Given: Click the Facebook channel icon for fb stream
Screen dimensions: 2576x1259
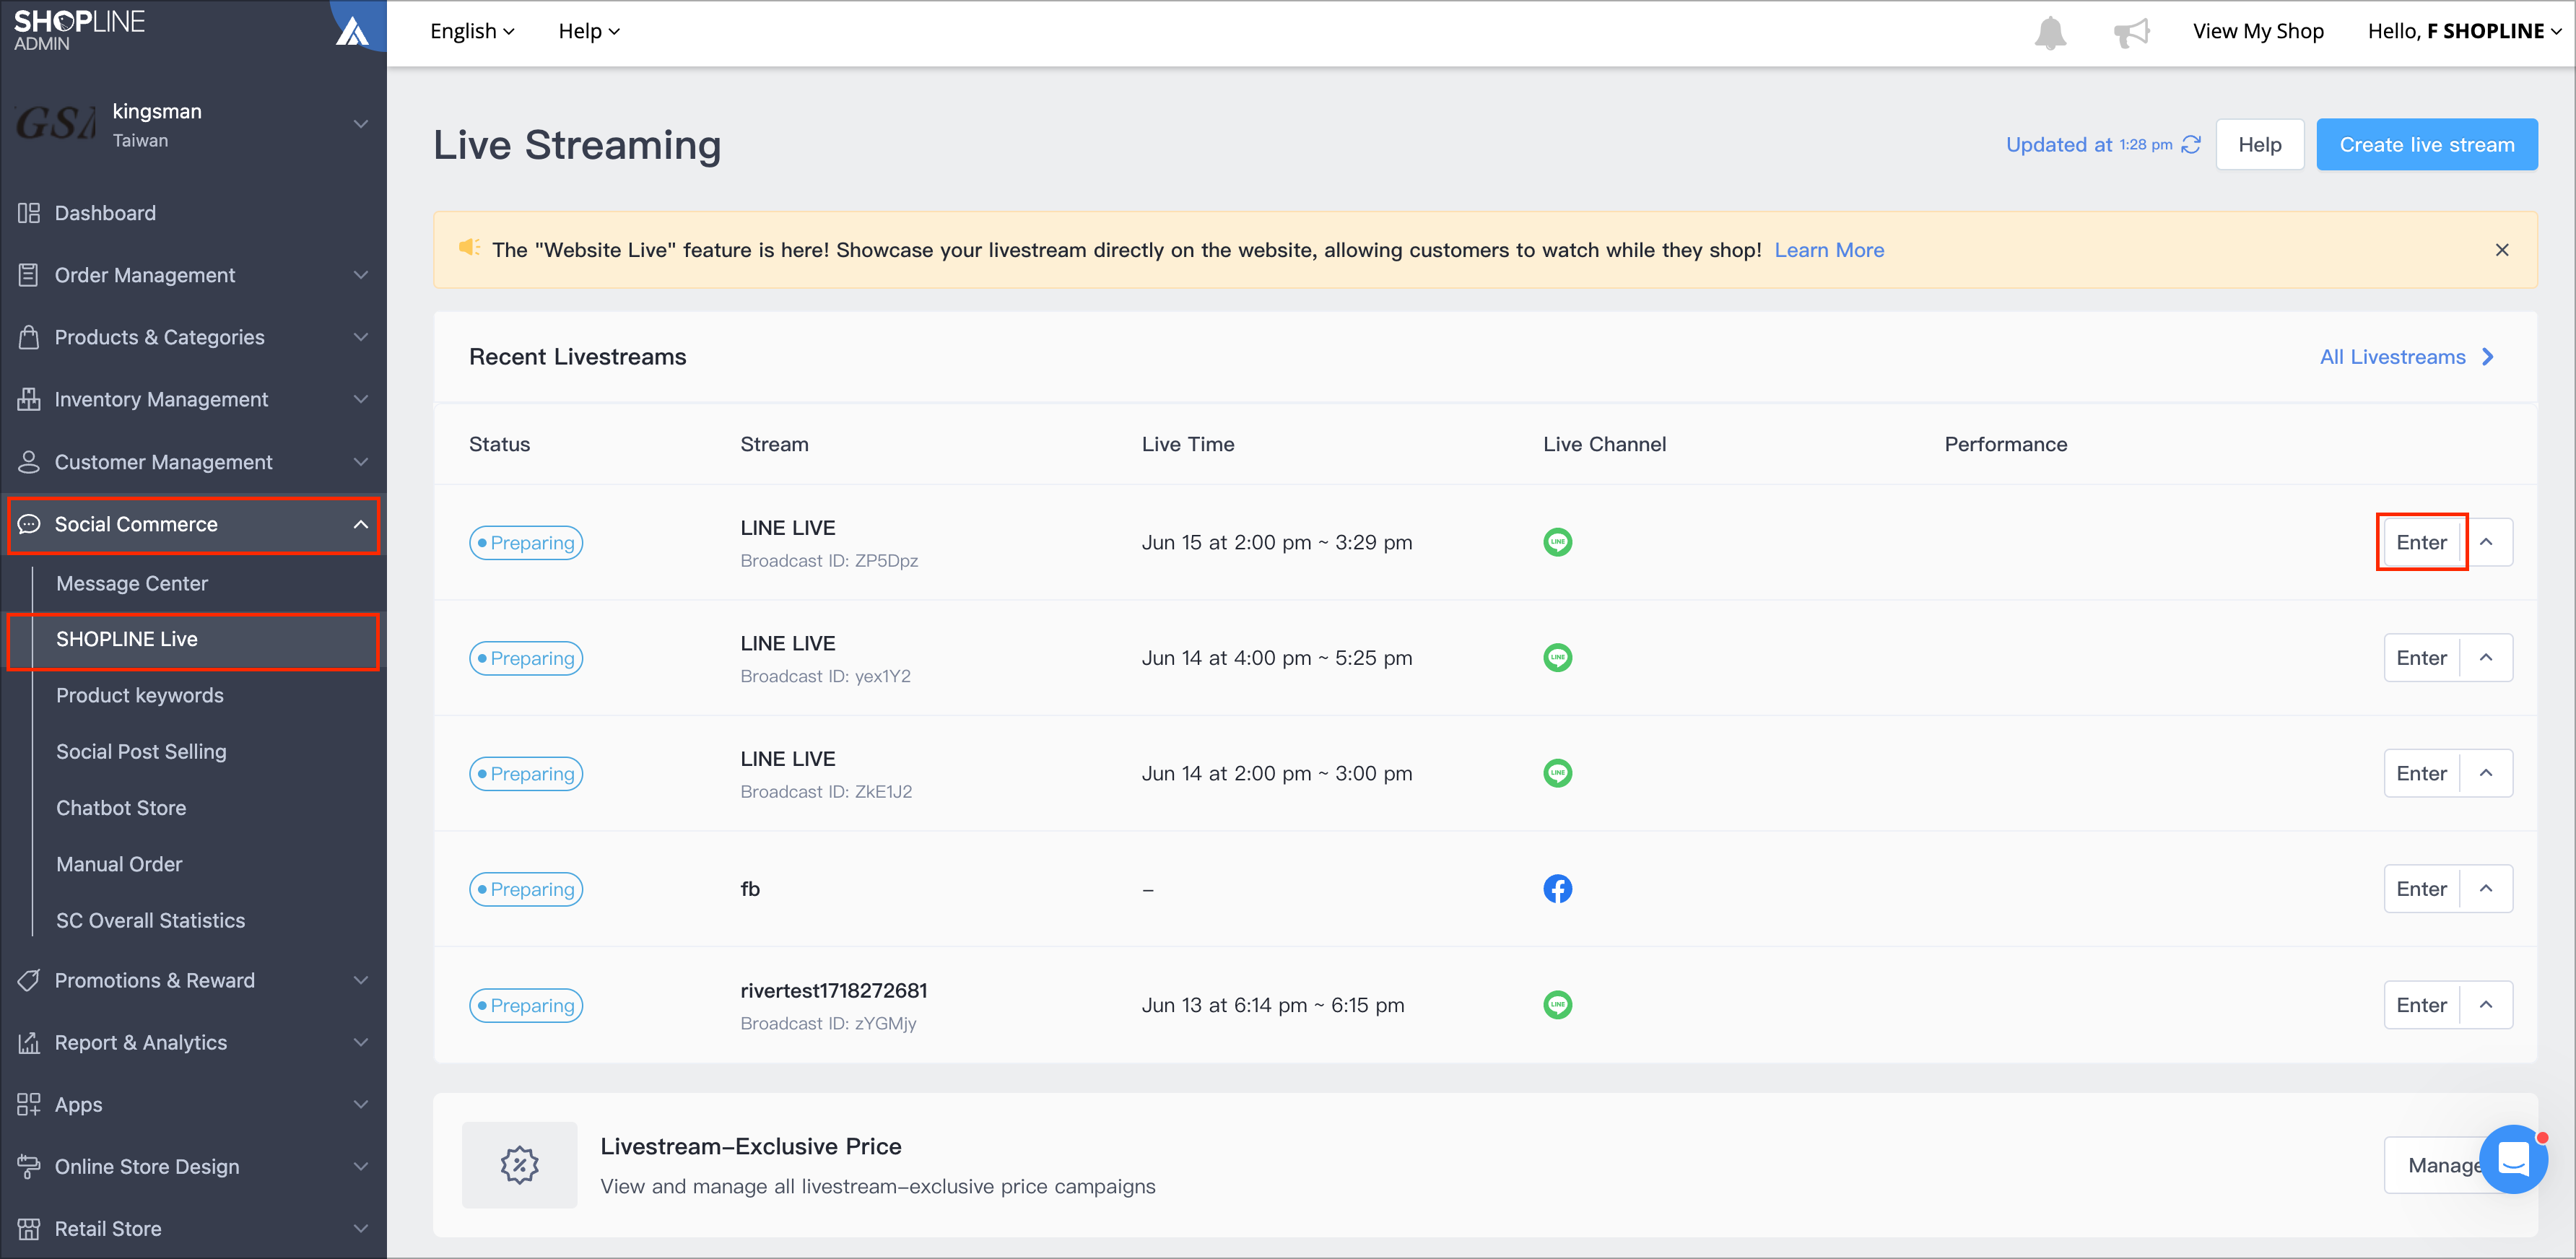Looking at the screenshot, I should (1557, 889).
